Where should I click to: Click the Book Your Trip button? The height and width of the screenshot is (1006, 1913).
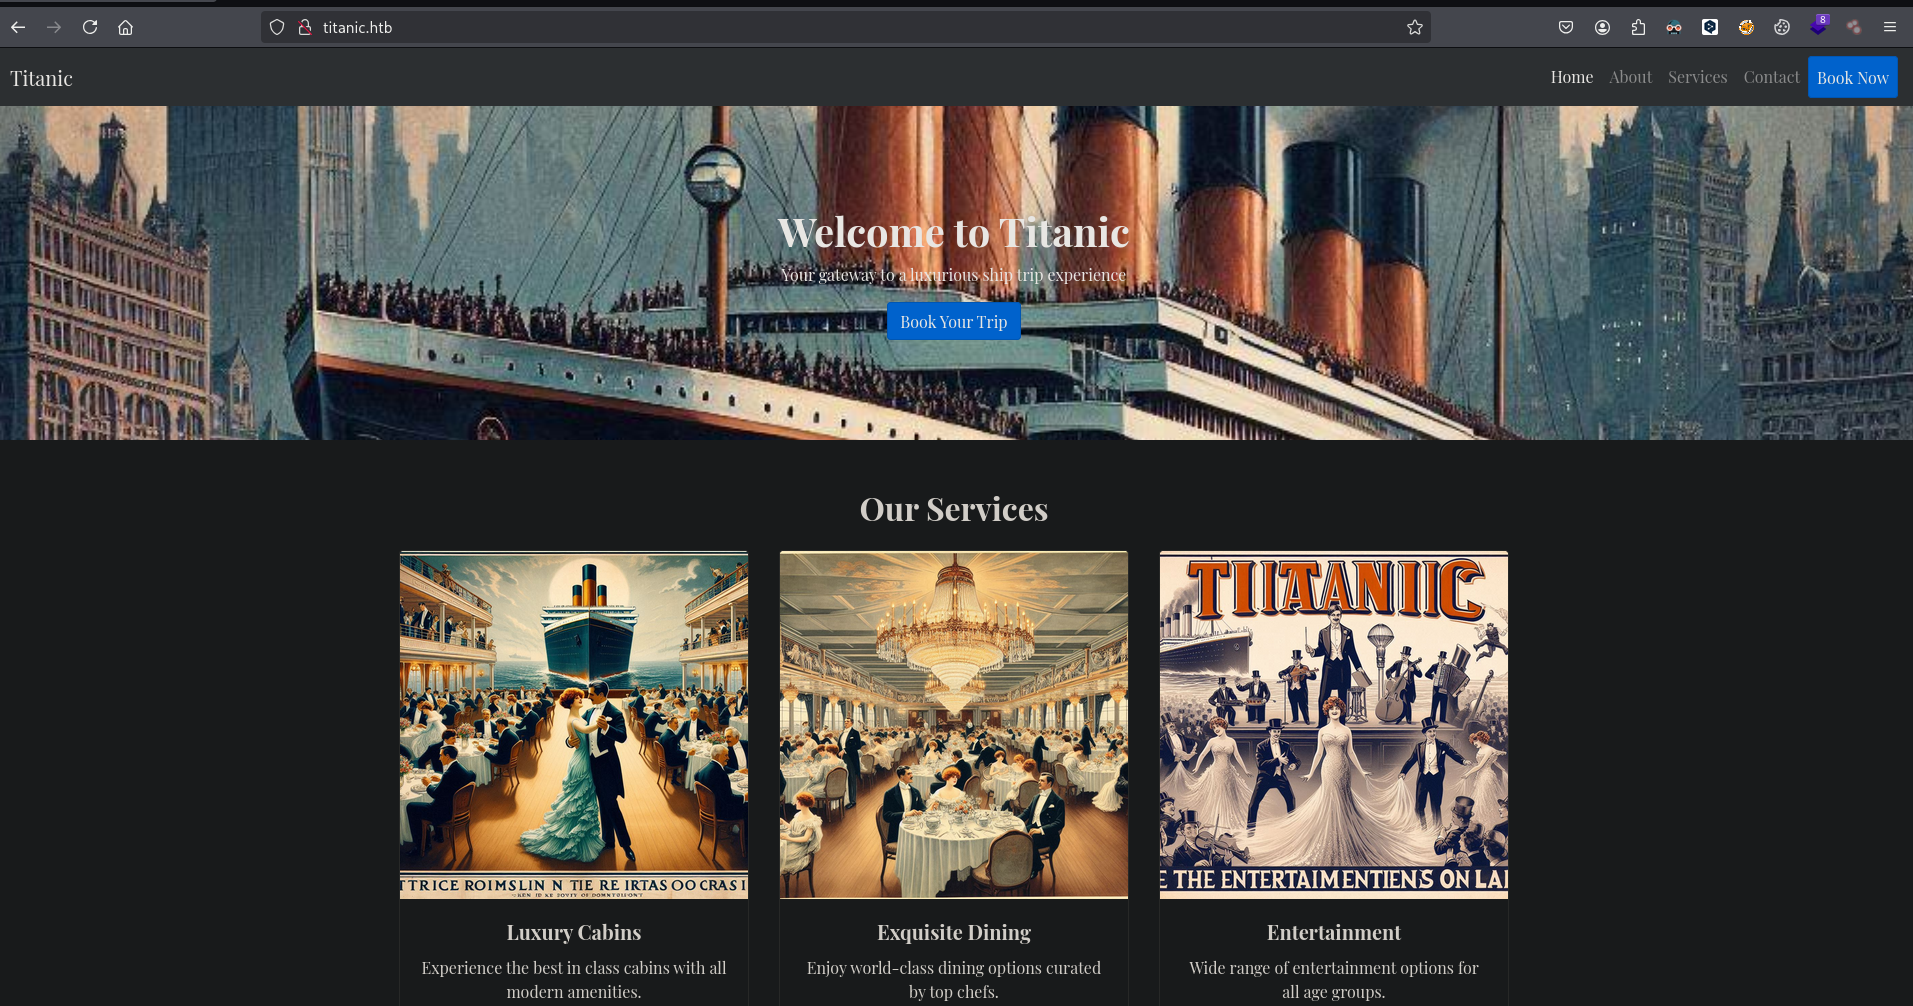pyautogui.click(x=953, y=321)
